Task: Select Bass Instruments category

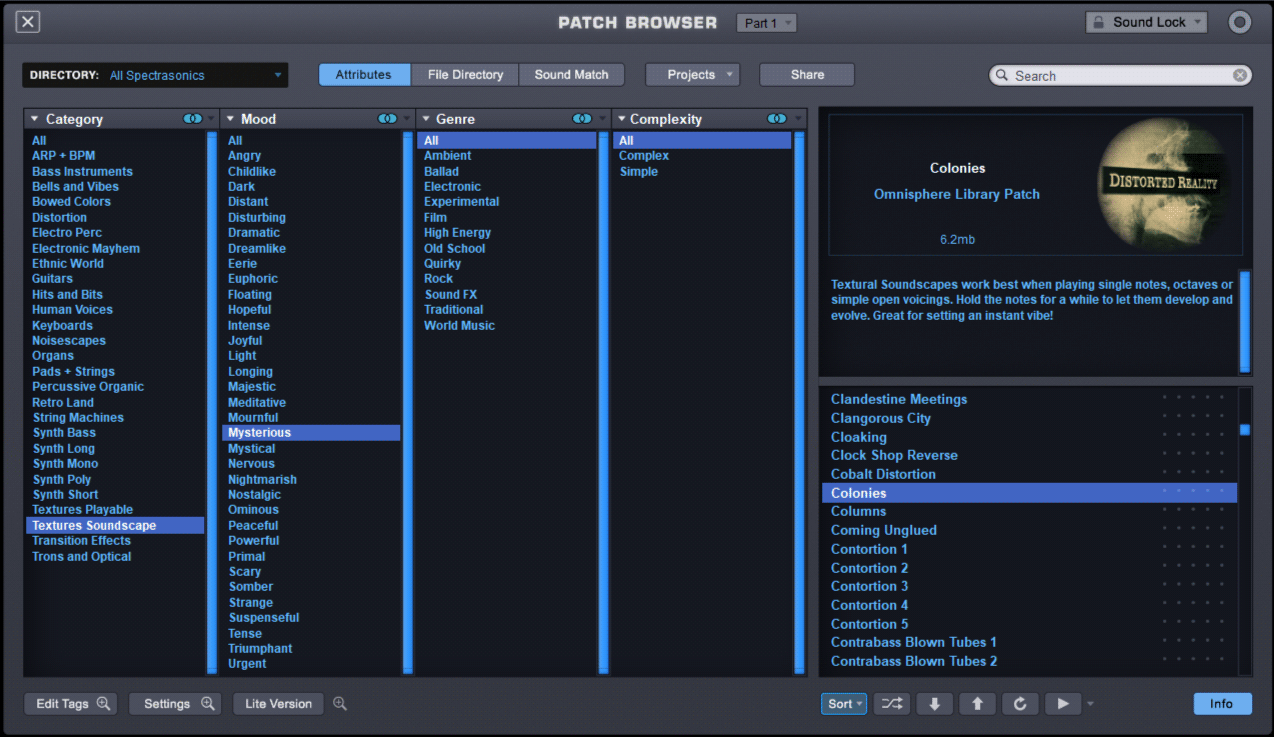Action: (82, 172)
